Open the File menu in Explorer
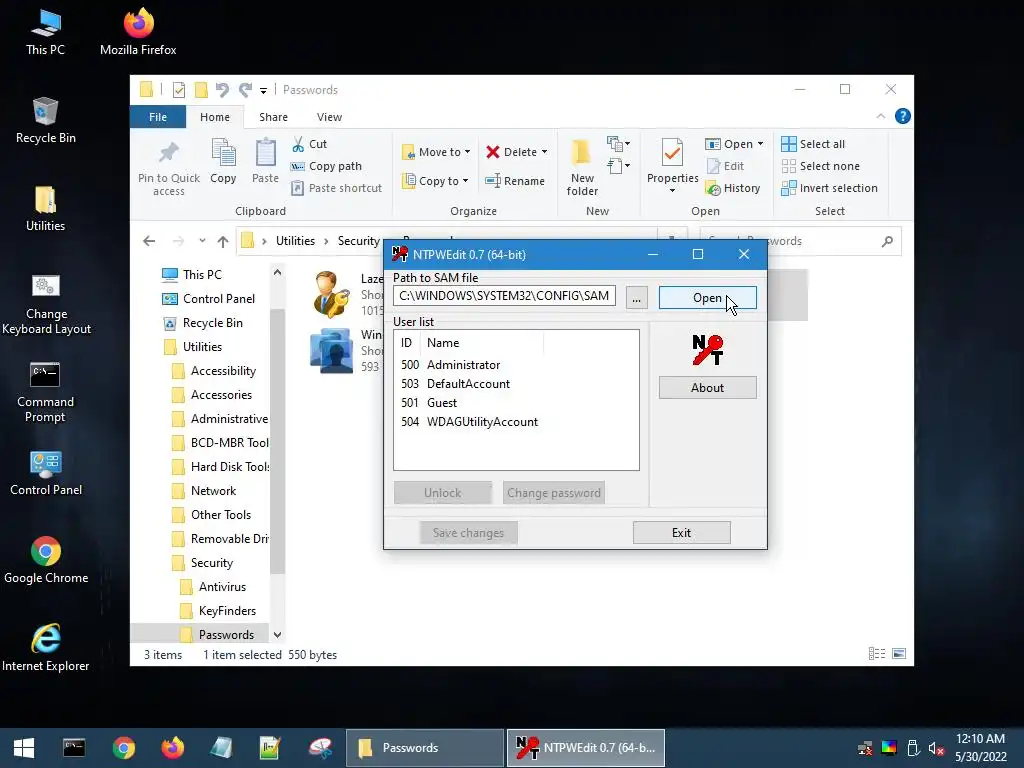 click(x=157, y=117)
